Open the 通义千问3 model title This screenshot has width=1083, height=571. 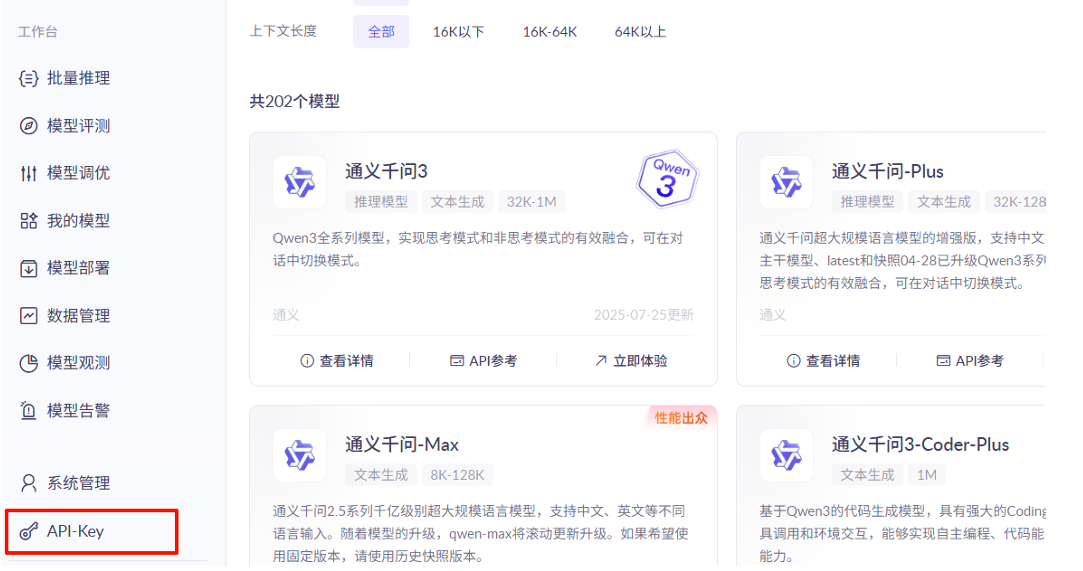point(387,171)
